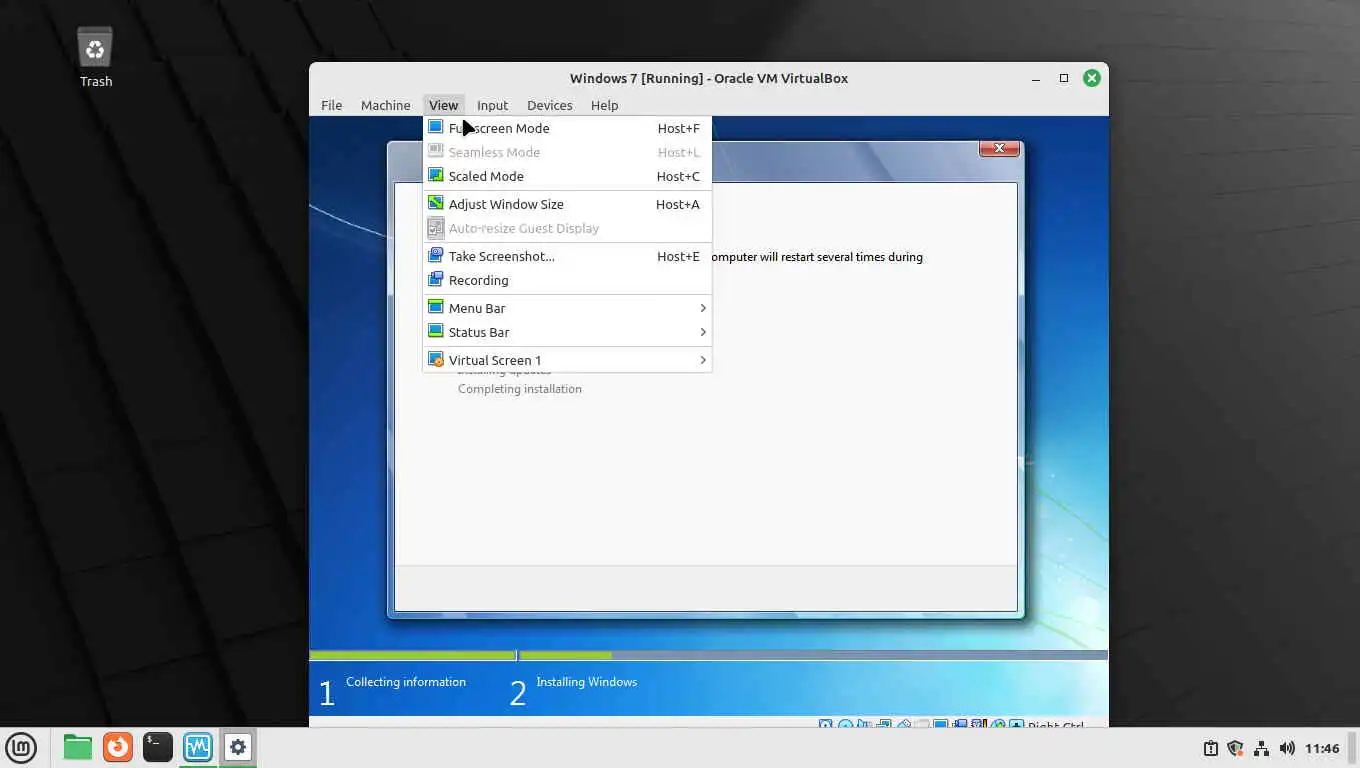Screen dimensions: 1360x768
Task: Open the volume control in tray
Action: tap(1287, 748)
